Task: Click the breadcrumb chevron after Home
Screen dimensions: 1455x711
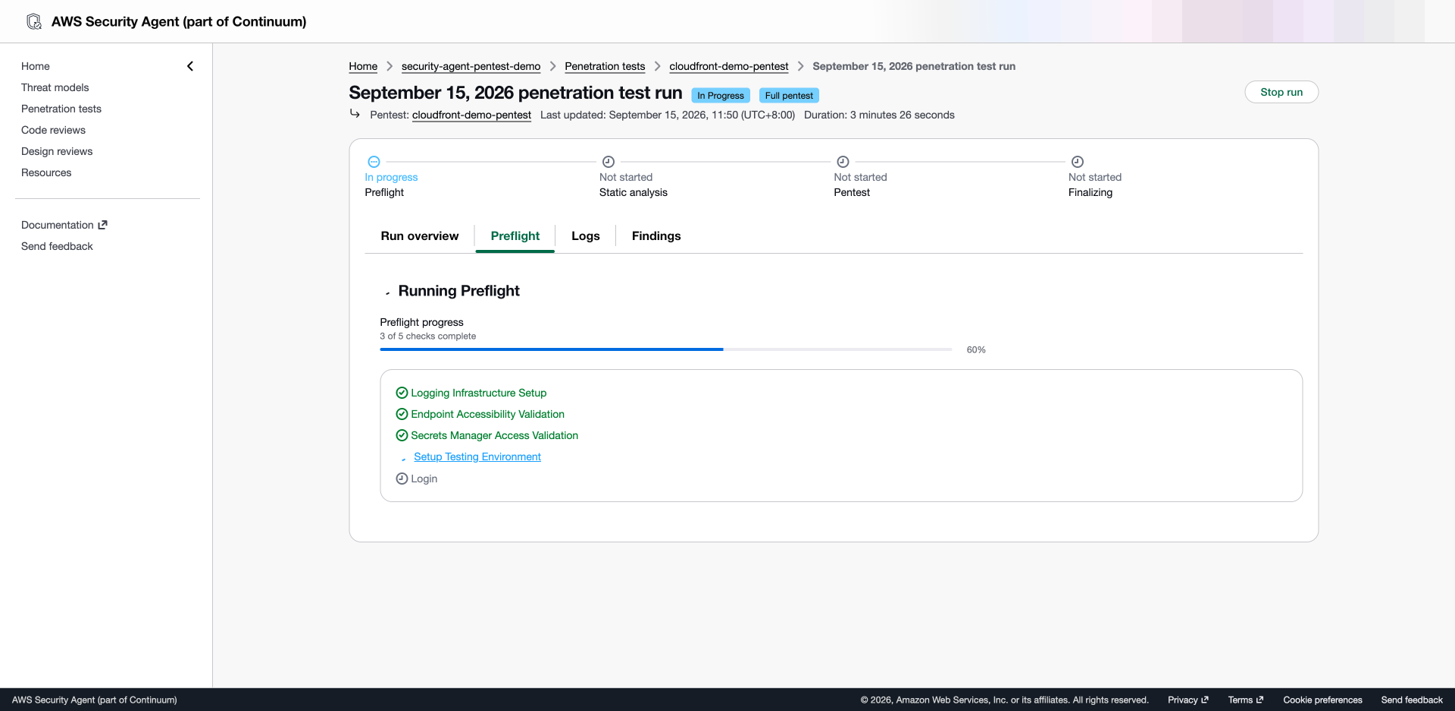Action: [390, 66]
